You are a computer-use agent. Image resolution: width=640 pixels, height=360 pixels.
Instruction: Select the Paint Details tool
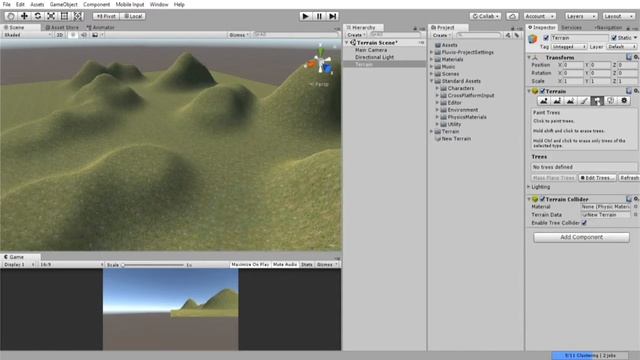[x=611, y=101]
